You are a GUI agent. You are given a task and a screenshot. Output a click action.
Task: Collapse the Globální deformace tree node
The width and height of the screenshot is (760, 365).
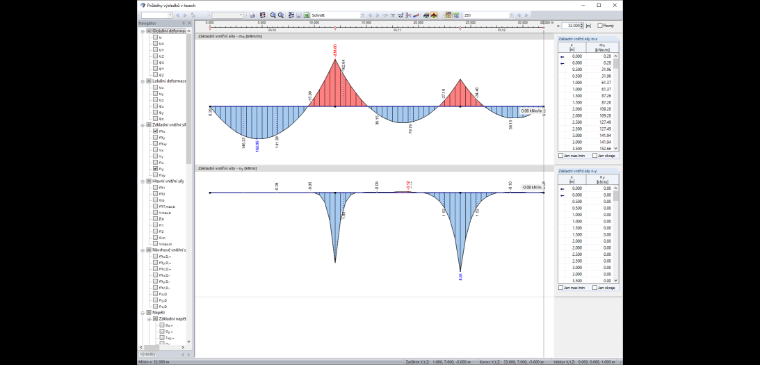click(x=142, y=31)
